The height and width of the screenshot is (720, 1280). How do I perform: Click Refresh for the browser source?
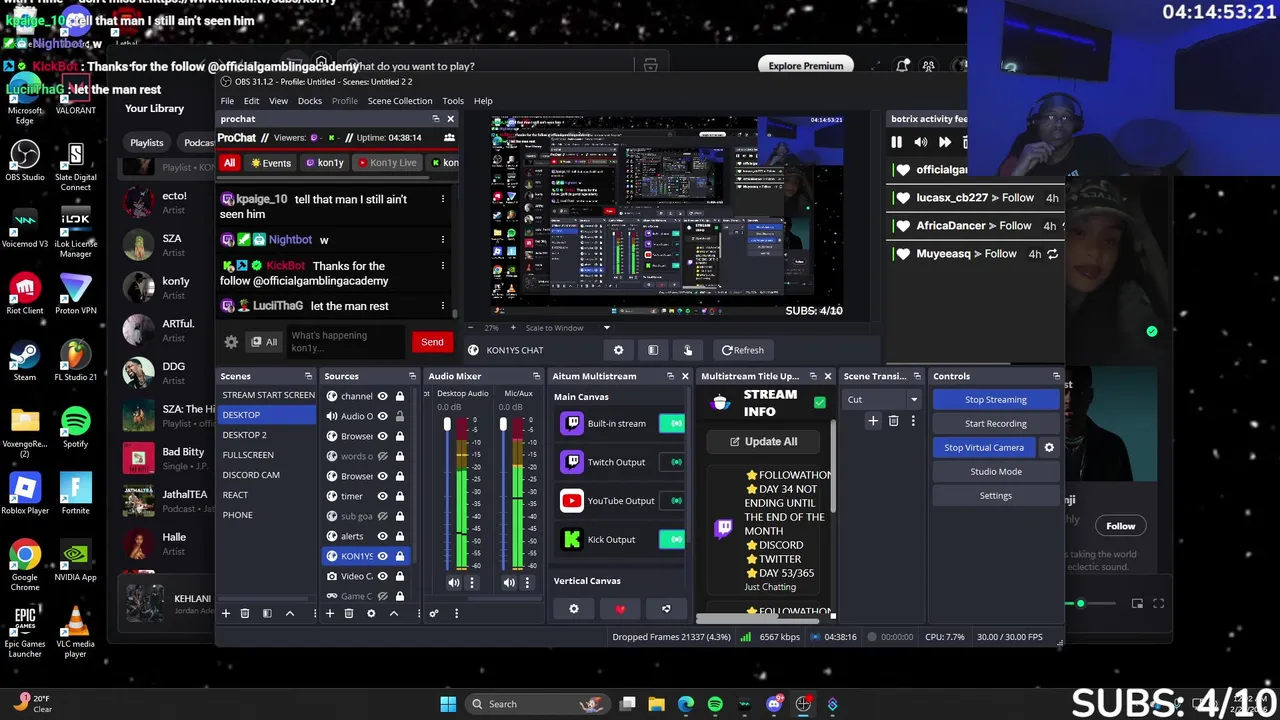click(x=743, y=350)
